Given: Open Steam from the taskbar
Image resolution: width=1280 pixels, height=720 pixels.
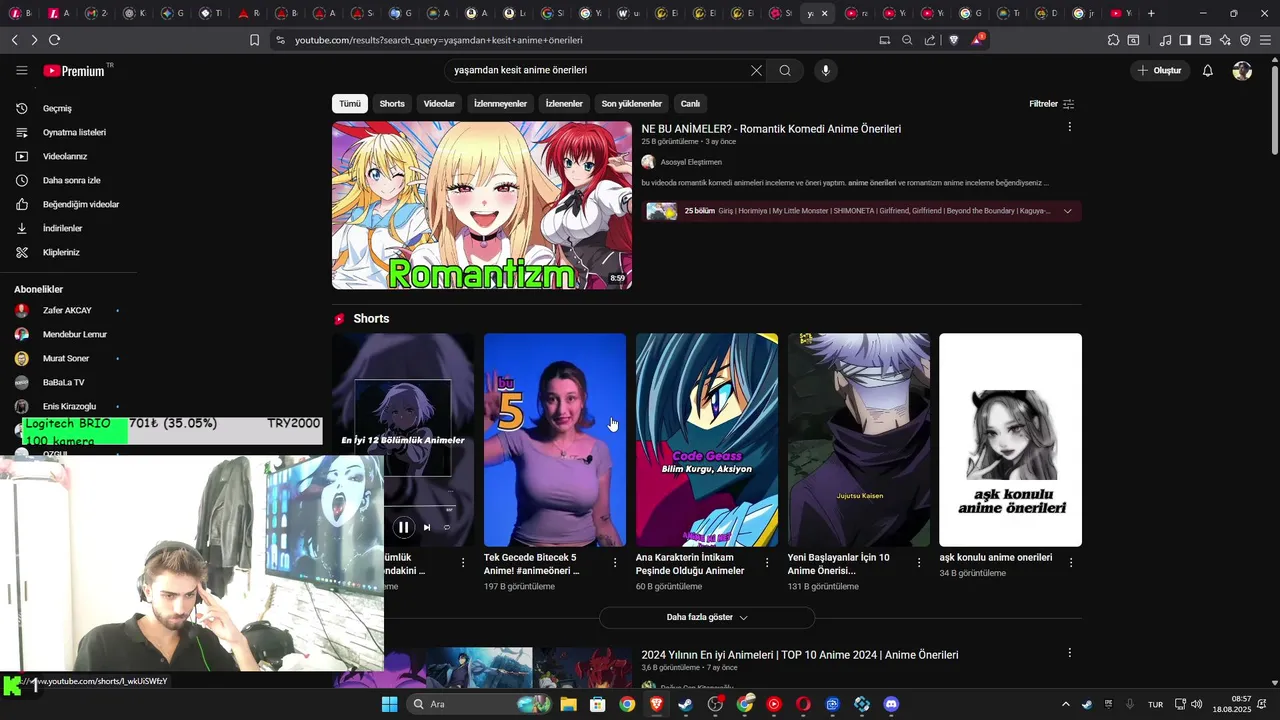Looking at the screenshot, I should (686, 704).
